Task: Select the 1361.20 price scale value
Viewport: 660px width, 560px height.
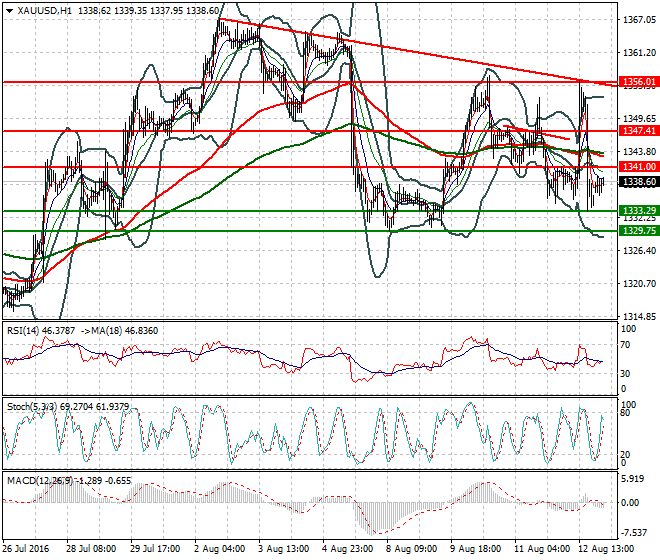Action: (639, 53)
